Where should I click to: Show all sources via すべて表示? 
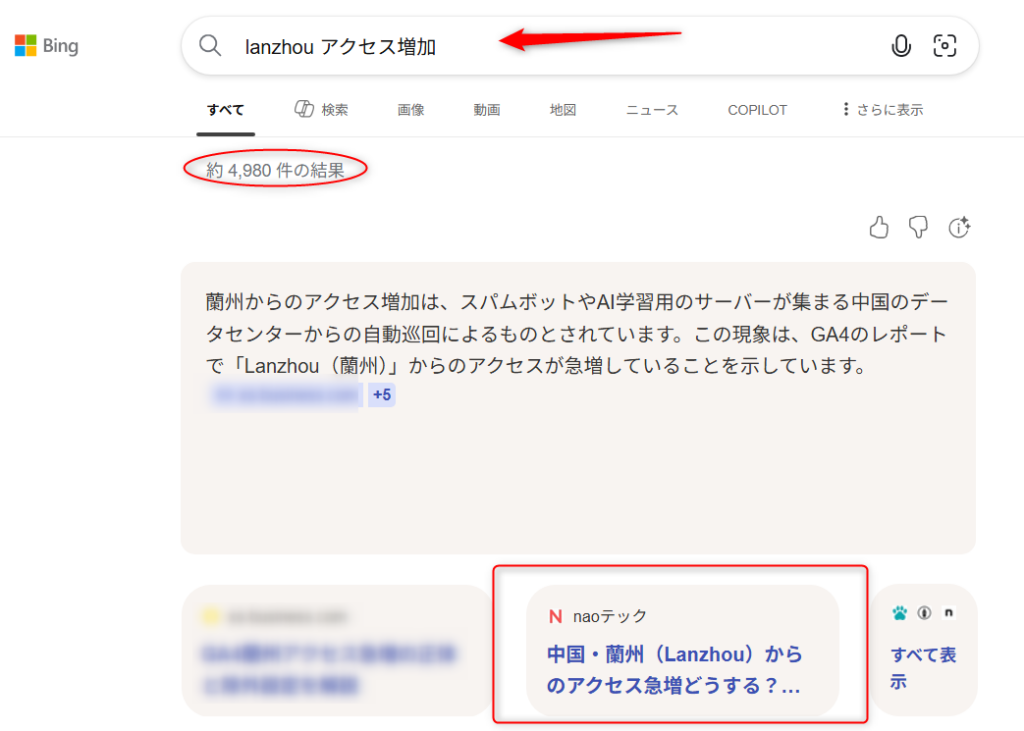coord(922,668)
